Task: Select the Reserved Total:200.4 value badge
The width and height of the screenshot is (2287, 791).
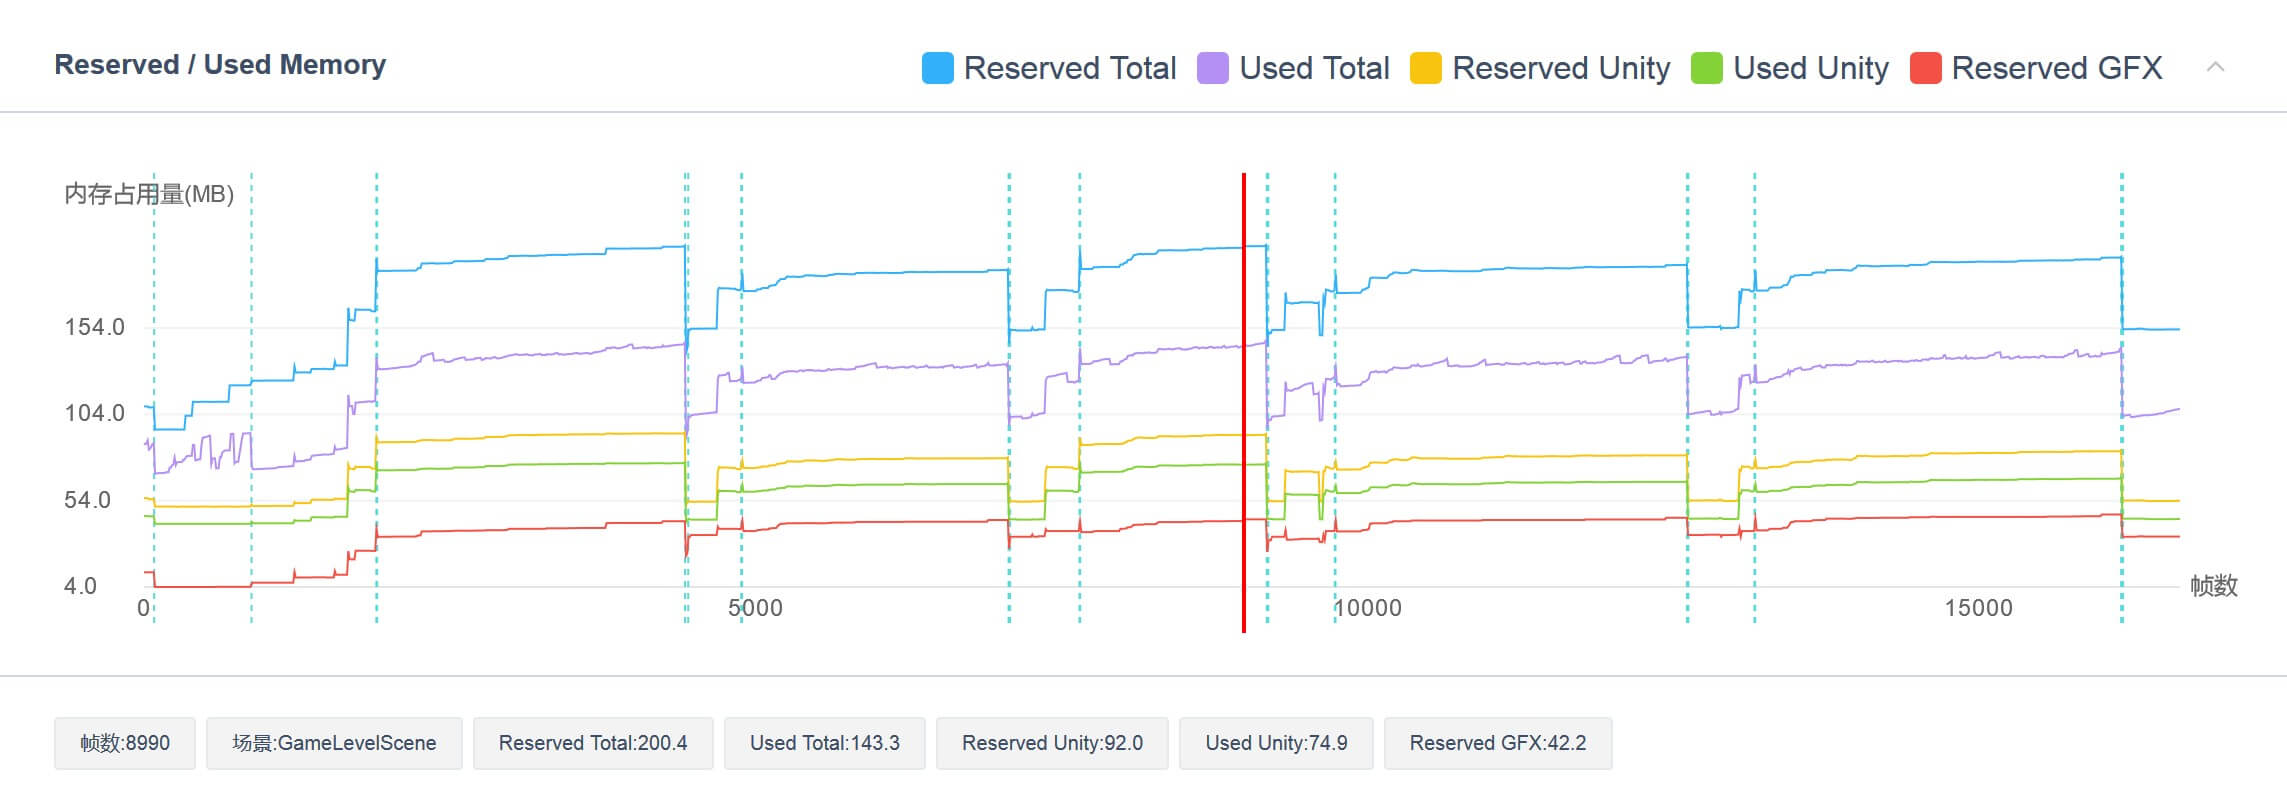Action: [593, 743]
